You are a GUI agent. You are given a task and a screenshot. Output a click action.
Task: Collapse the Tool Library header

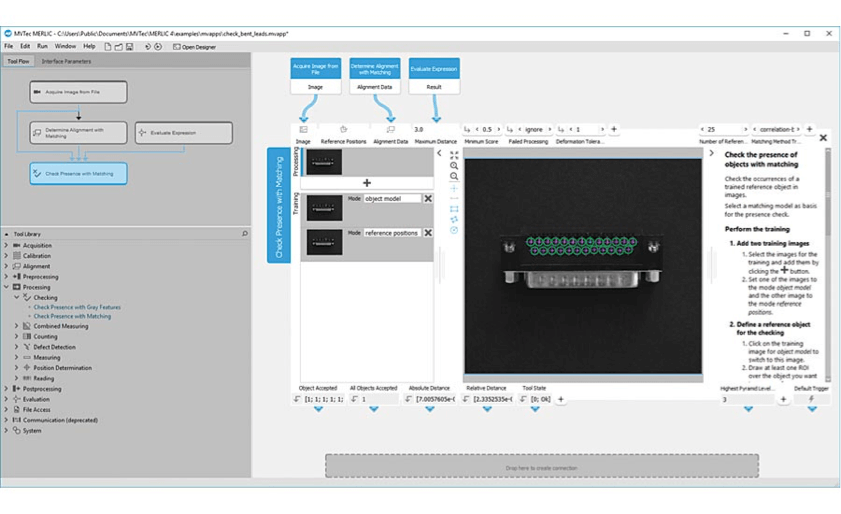coord(6,234)
